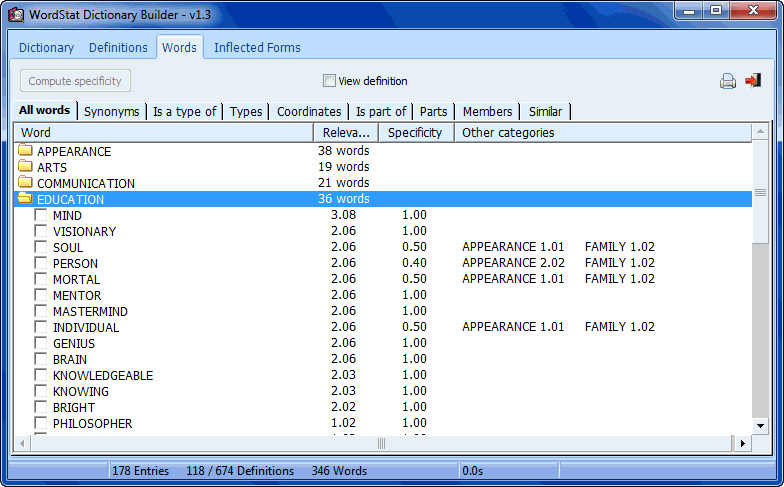Select the Synonyms sub-tab

[112, 111]
